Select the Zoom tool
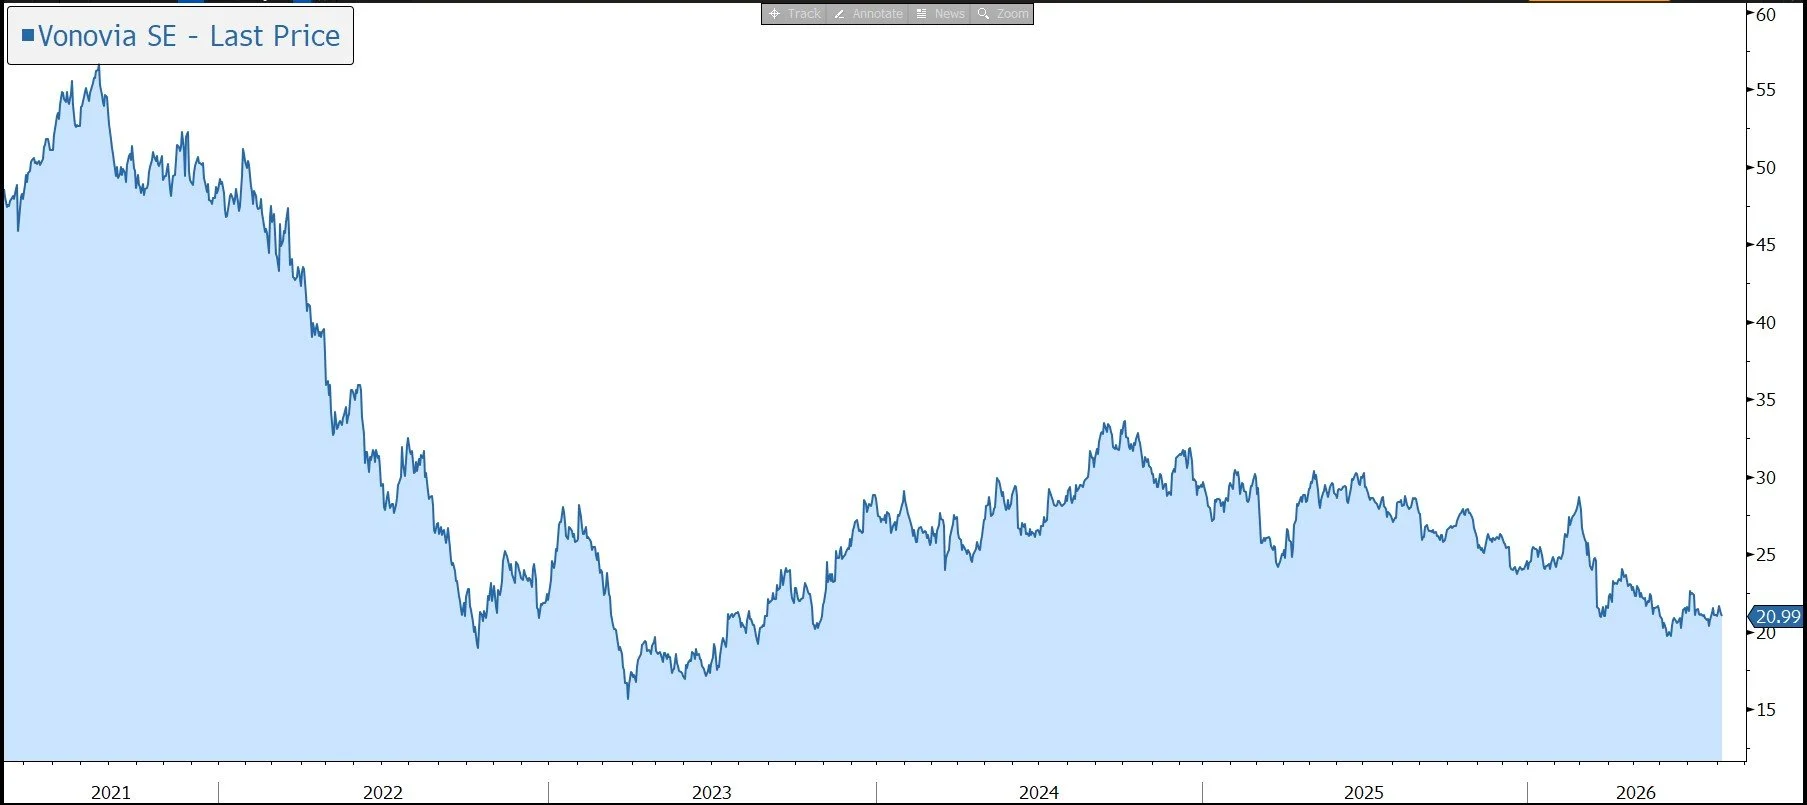Image resolution: width=1807 pixels, height=805 pixels. coord(1002,14)
